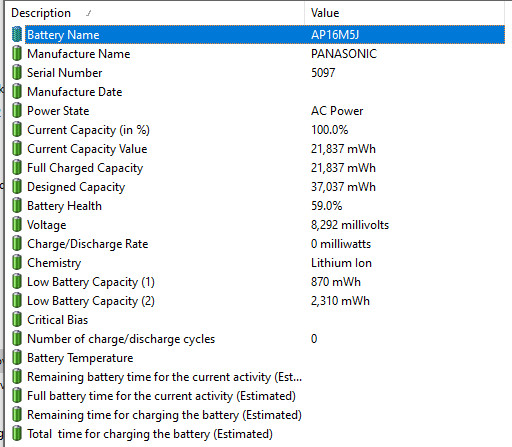Click the battery icon beside Current Capacity (in %)
The width and height of the screenshot is (512, 447).
click(x=17, y=129)
